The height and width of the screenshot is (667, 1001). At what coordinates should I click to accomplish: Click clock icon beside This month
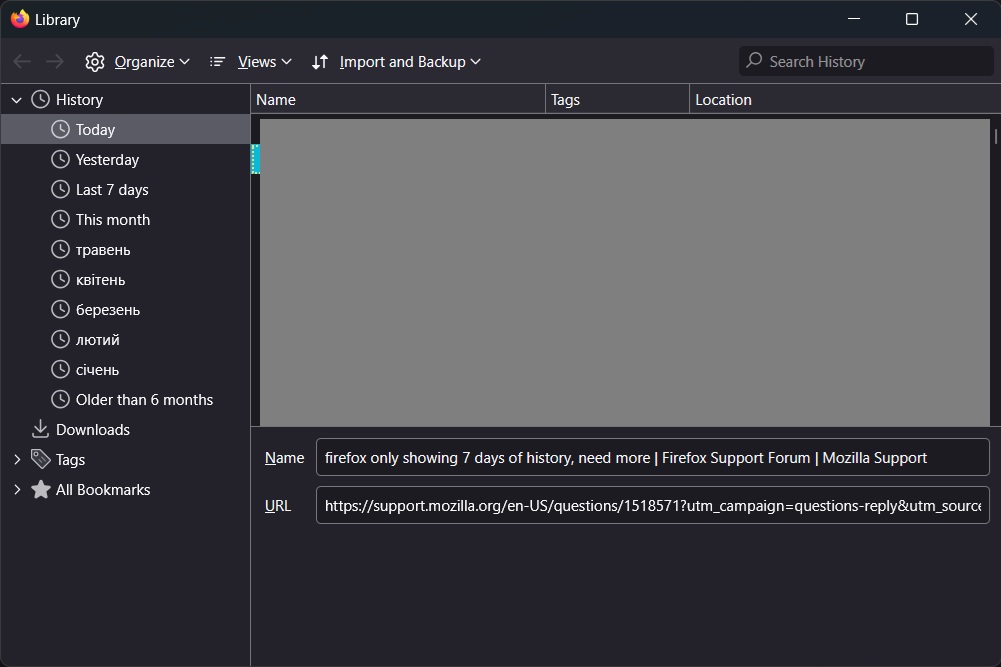click(60, 219)
